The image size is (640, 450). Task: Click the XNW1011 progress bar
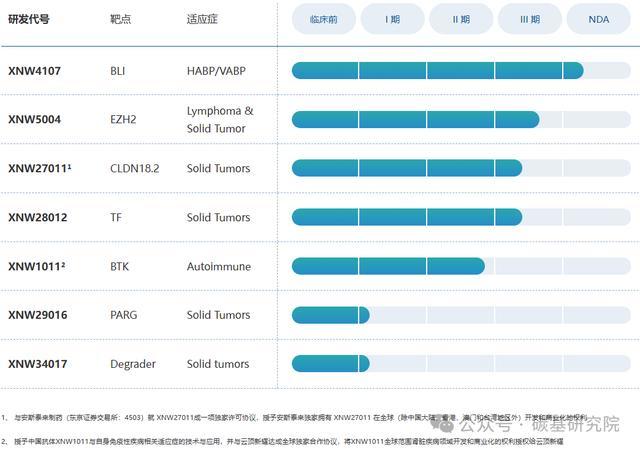(x=461, y=266)
